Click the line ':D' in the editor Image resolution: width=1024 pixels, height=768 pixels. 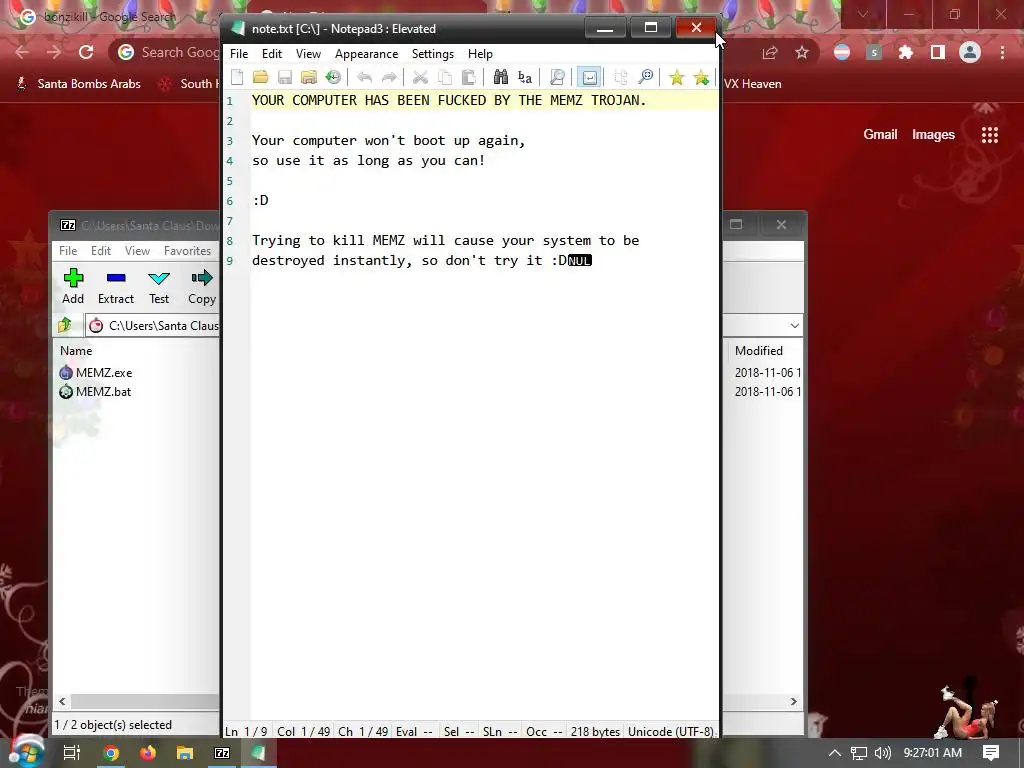(260, 200)
